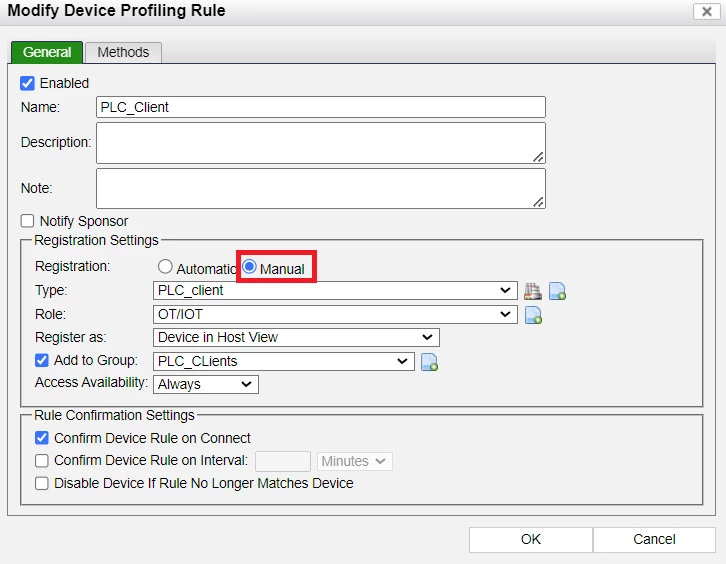This screenshot has width=726, height=564.
Task: Click the Registration Settings group label
Action: [96, 240]
